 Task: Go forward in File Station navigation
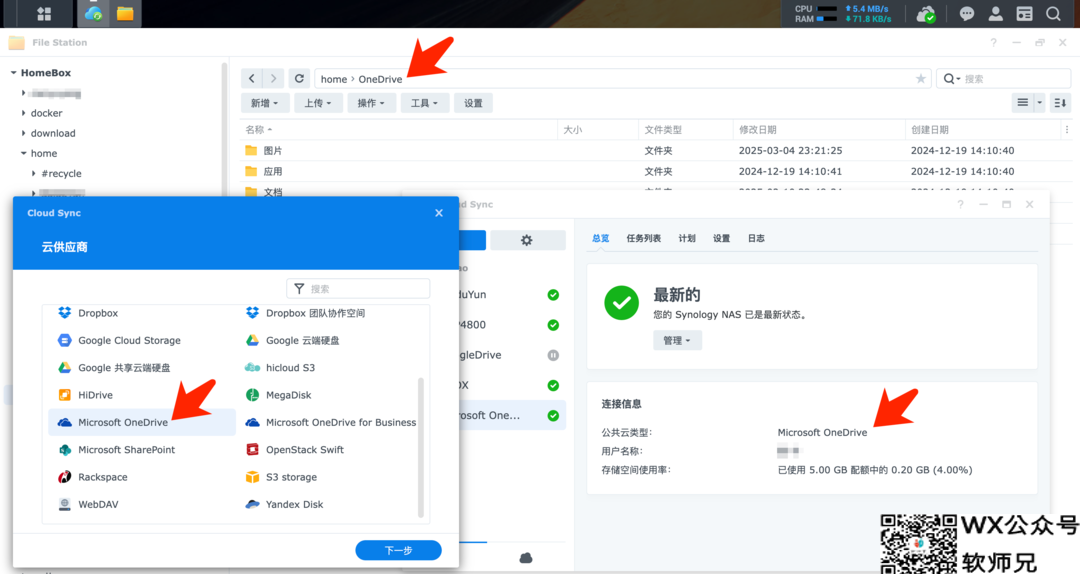(x=273, y=79)
